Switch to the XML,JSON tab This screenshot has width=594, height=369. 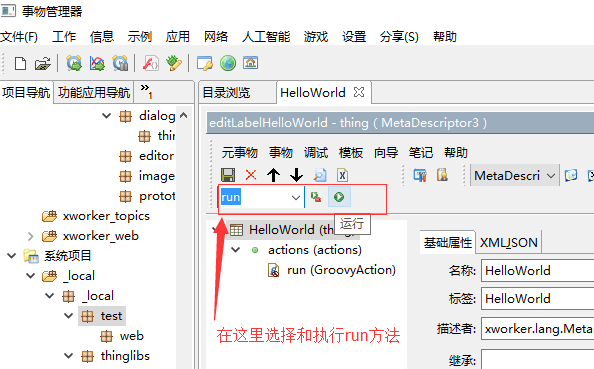point(508,242)
